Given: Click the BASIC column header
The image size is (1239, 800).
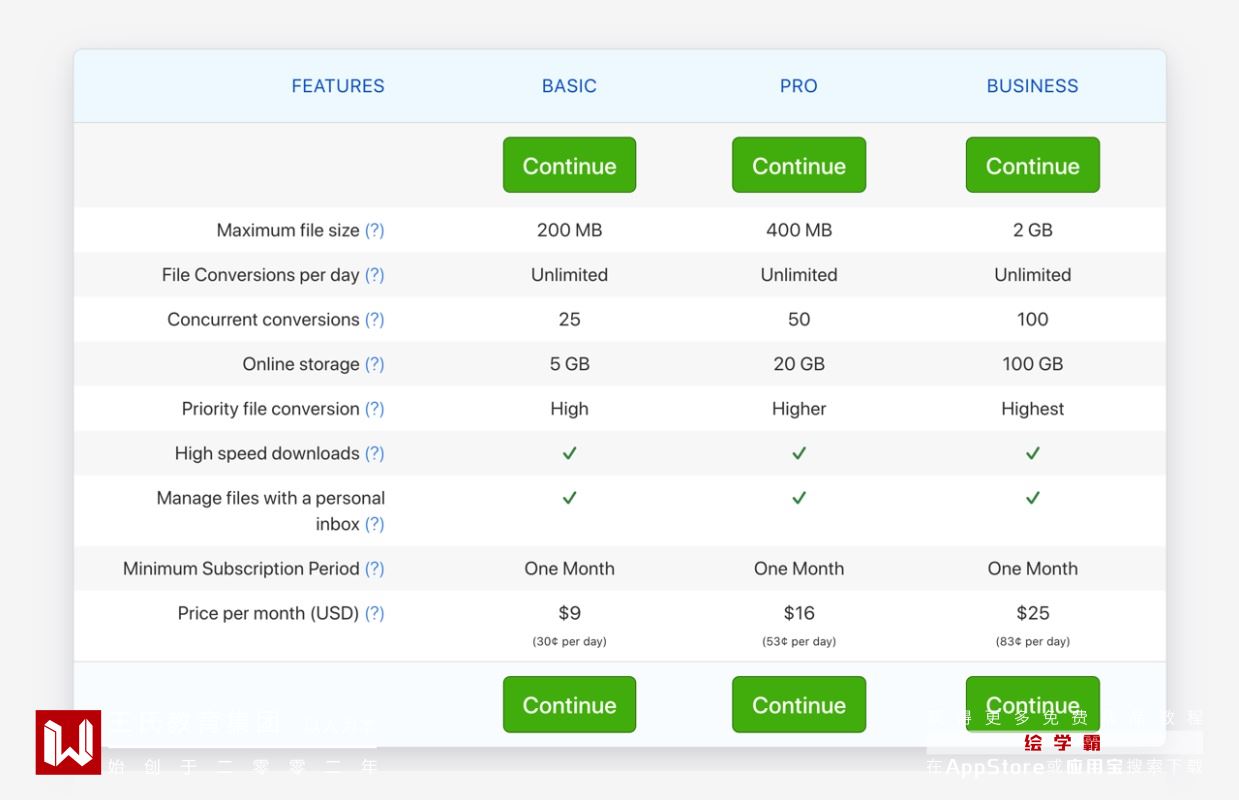Looking at the screenshot, I should [x=569, y=86].
